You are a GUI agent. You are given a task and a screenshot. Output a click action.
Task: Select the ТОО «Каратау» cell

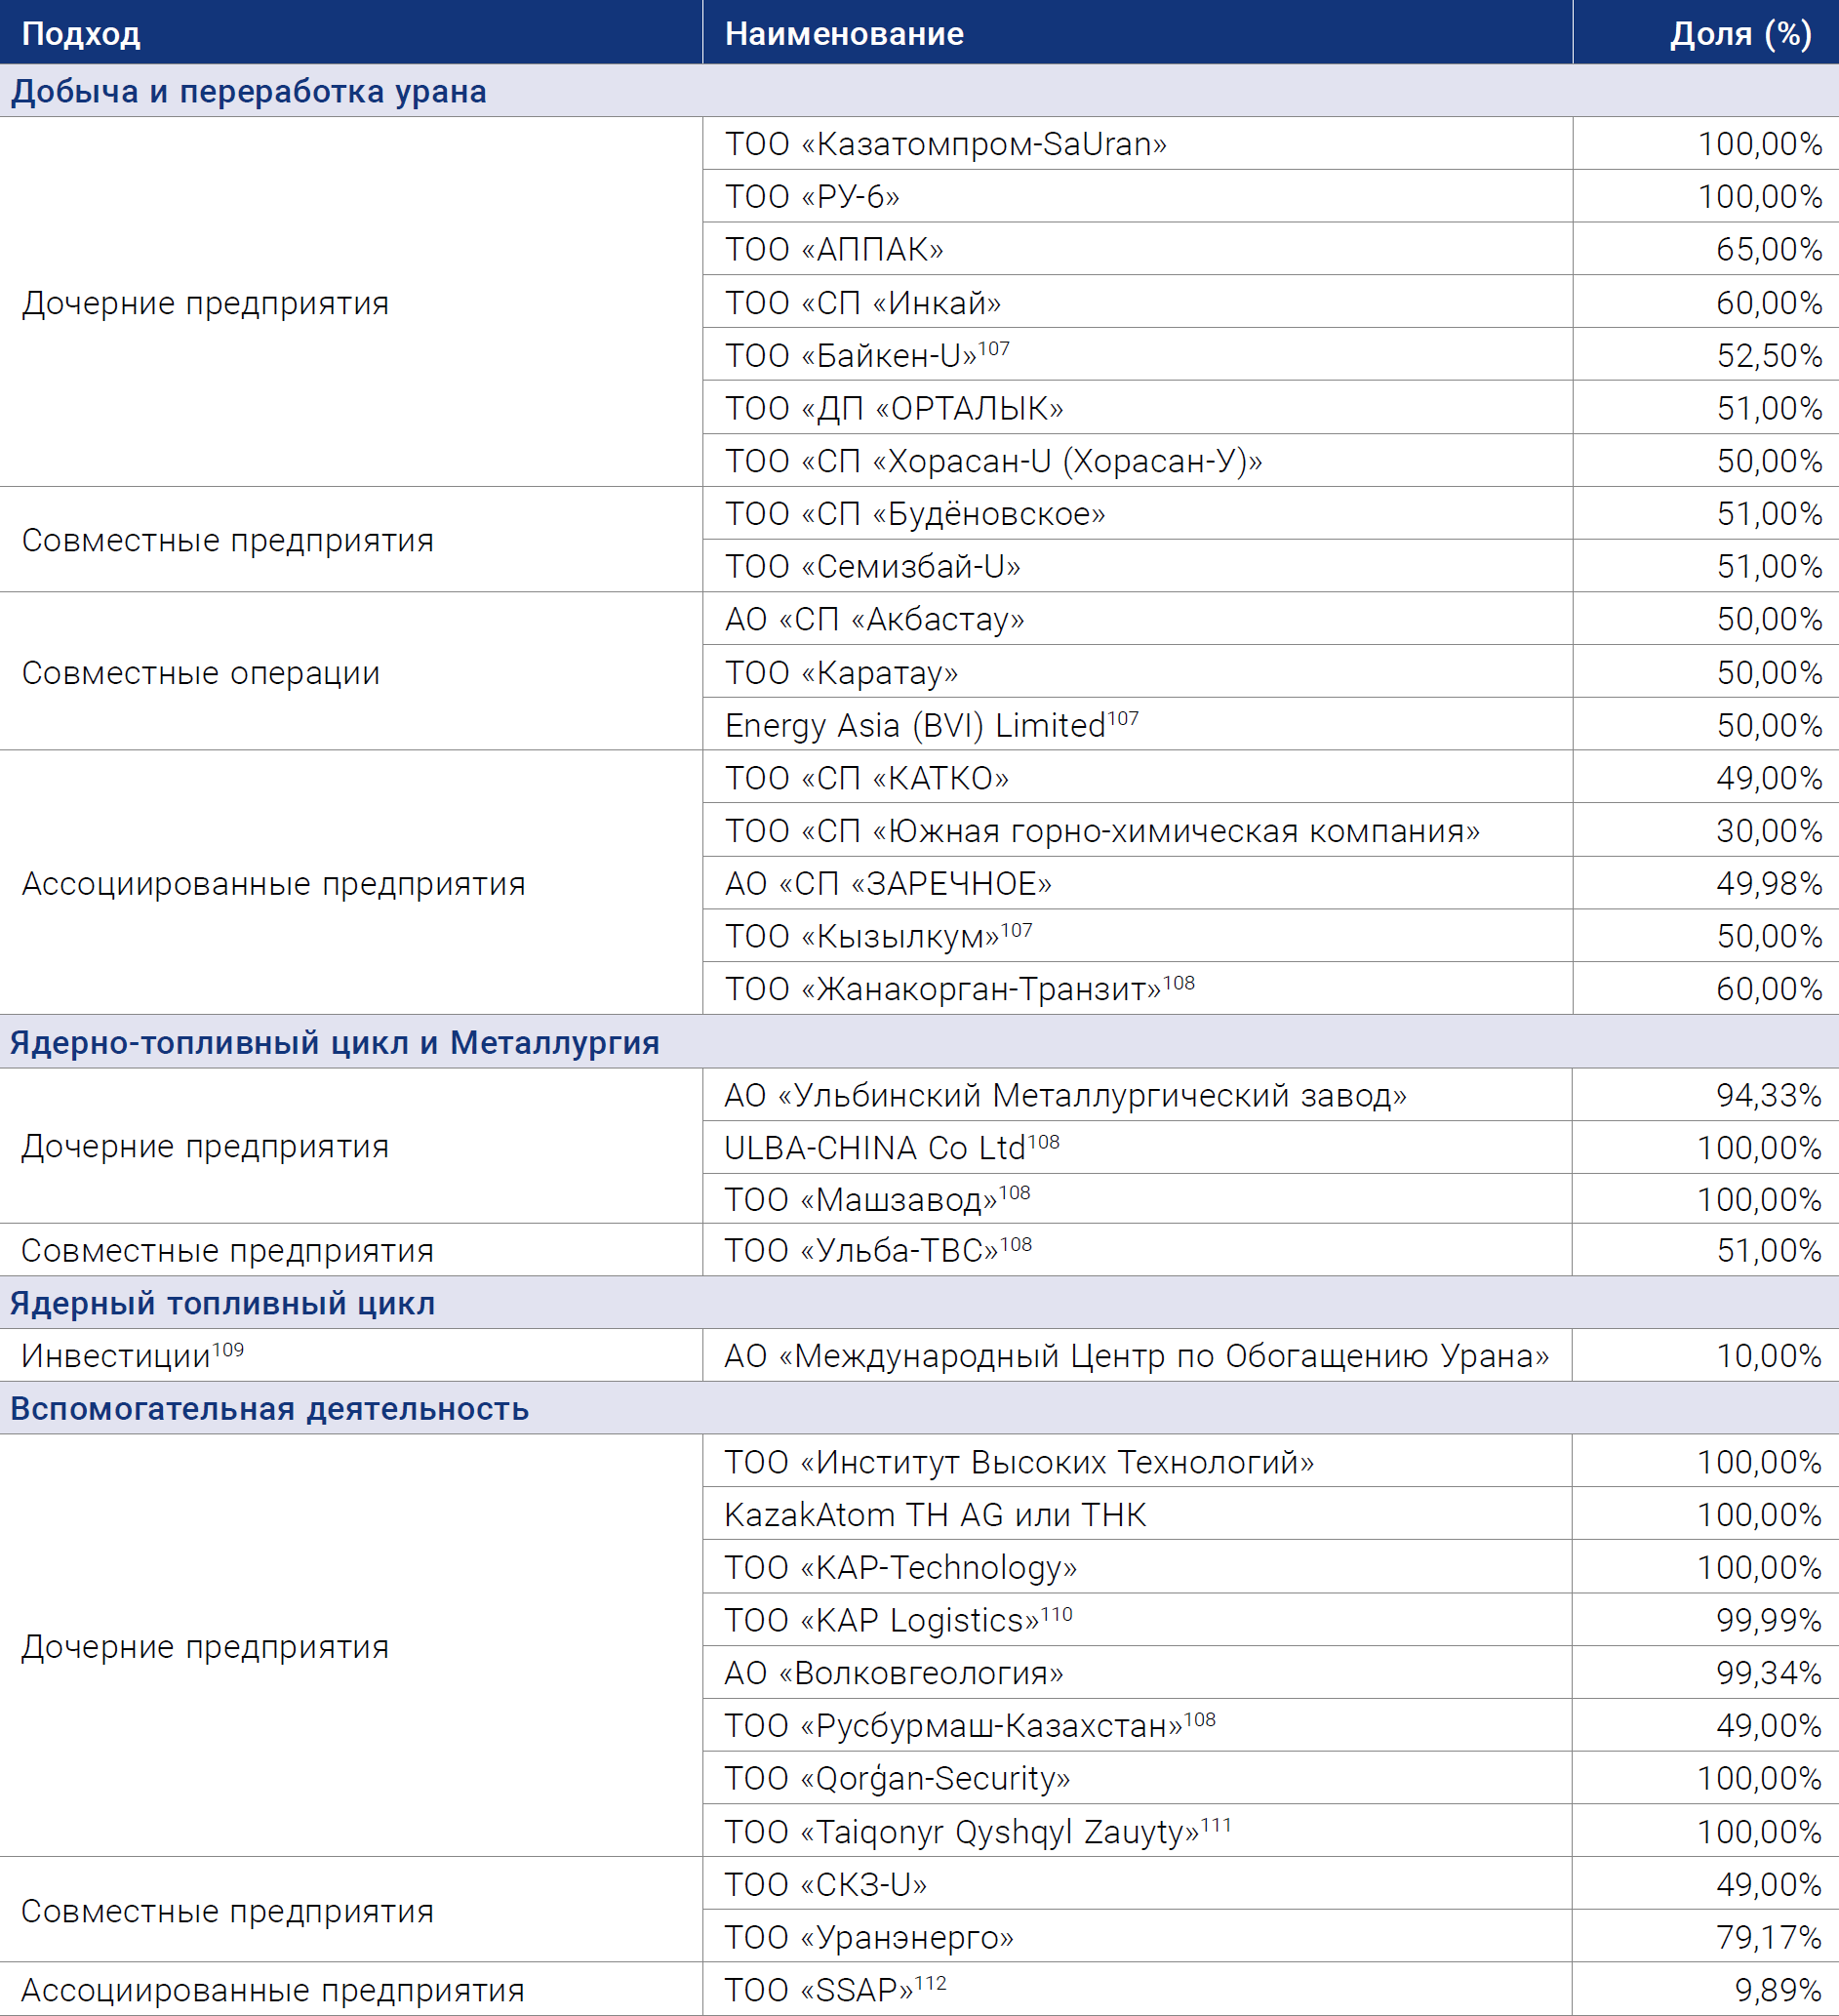1137,672
